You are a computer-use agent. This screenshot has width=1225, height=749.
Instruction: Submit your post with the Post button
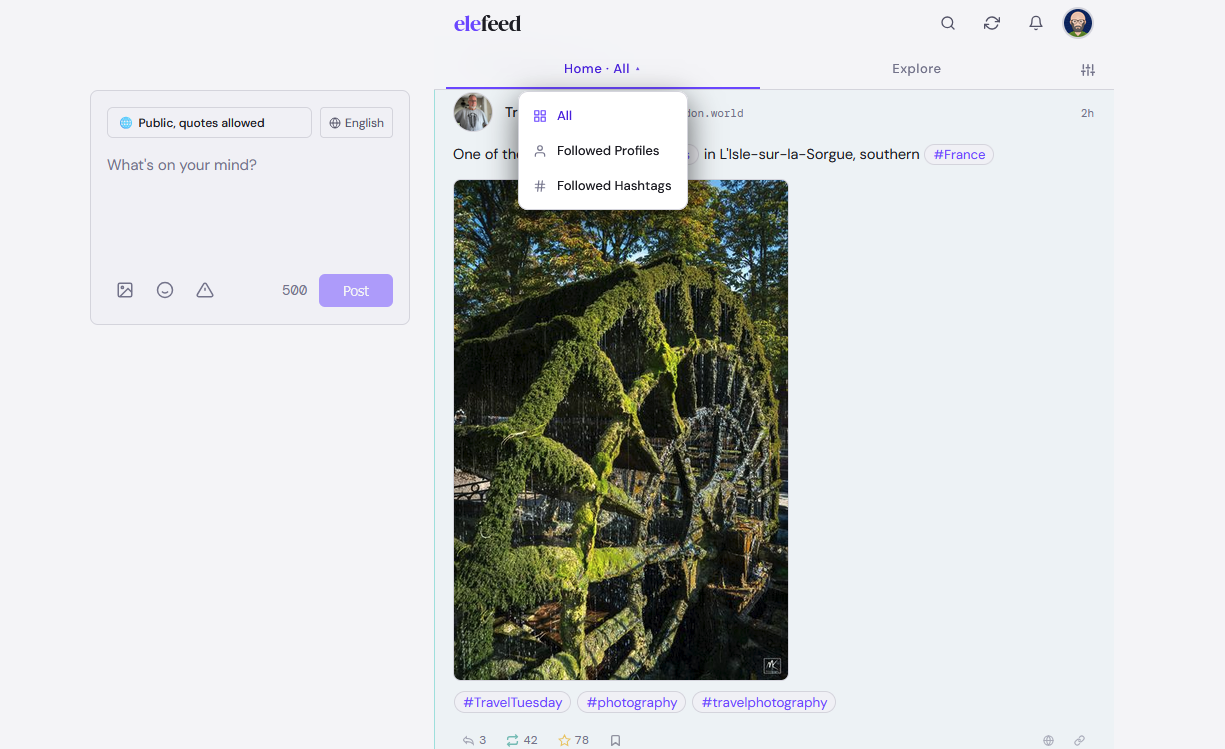355,290
